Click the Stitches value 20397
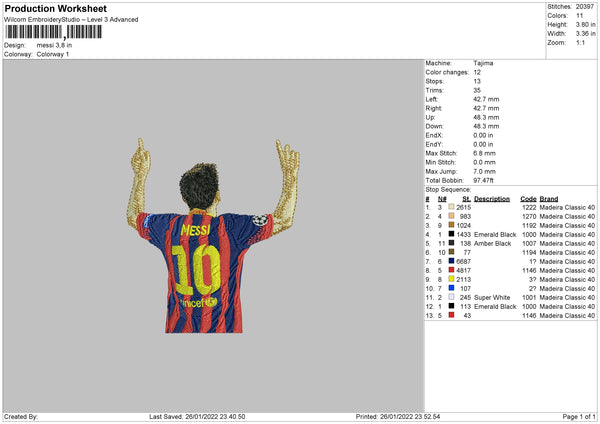 (585, 7)
